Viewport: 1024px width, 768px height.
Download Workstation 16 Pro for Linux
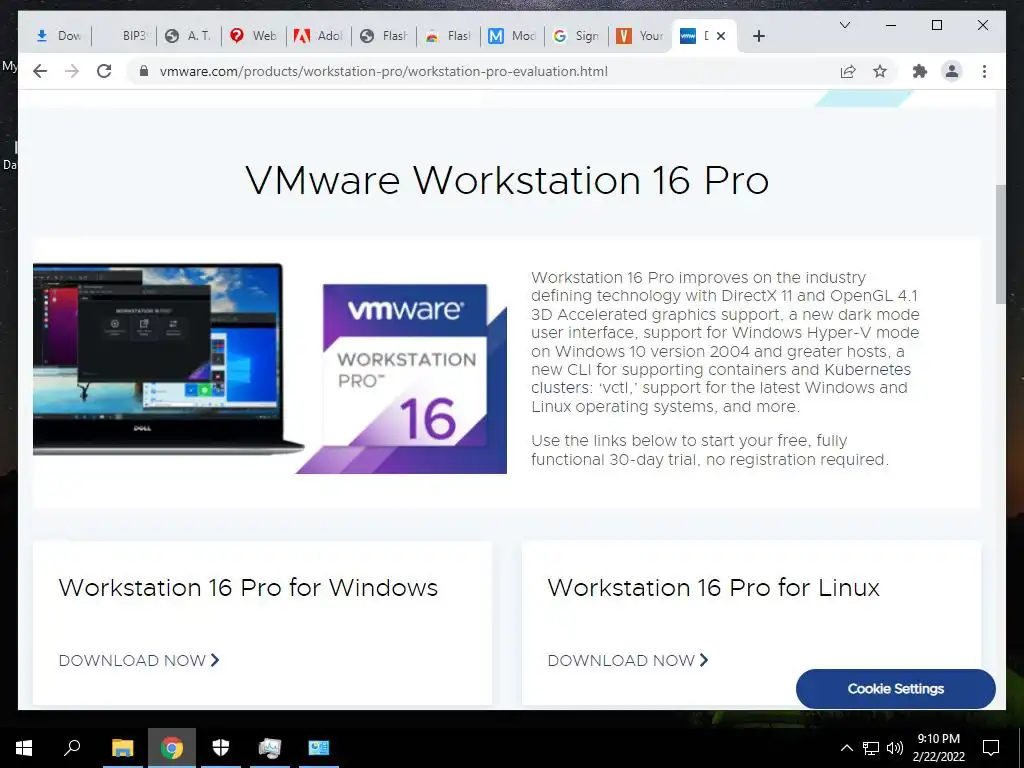628,660
